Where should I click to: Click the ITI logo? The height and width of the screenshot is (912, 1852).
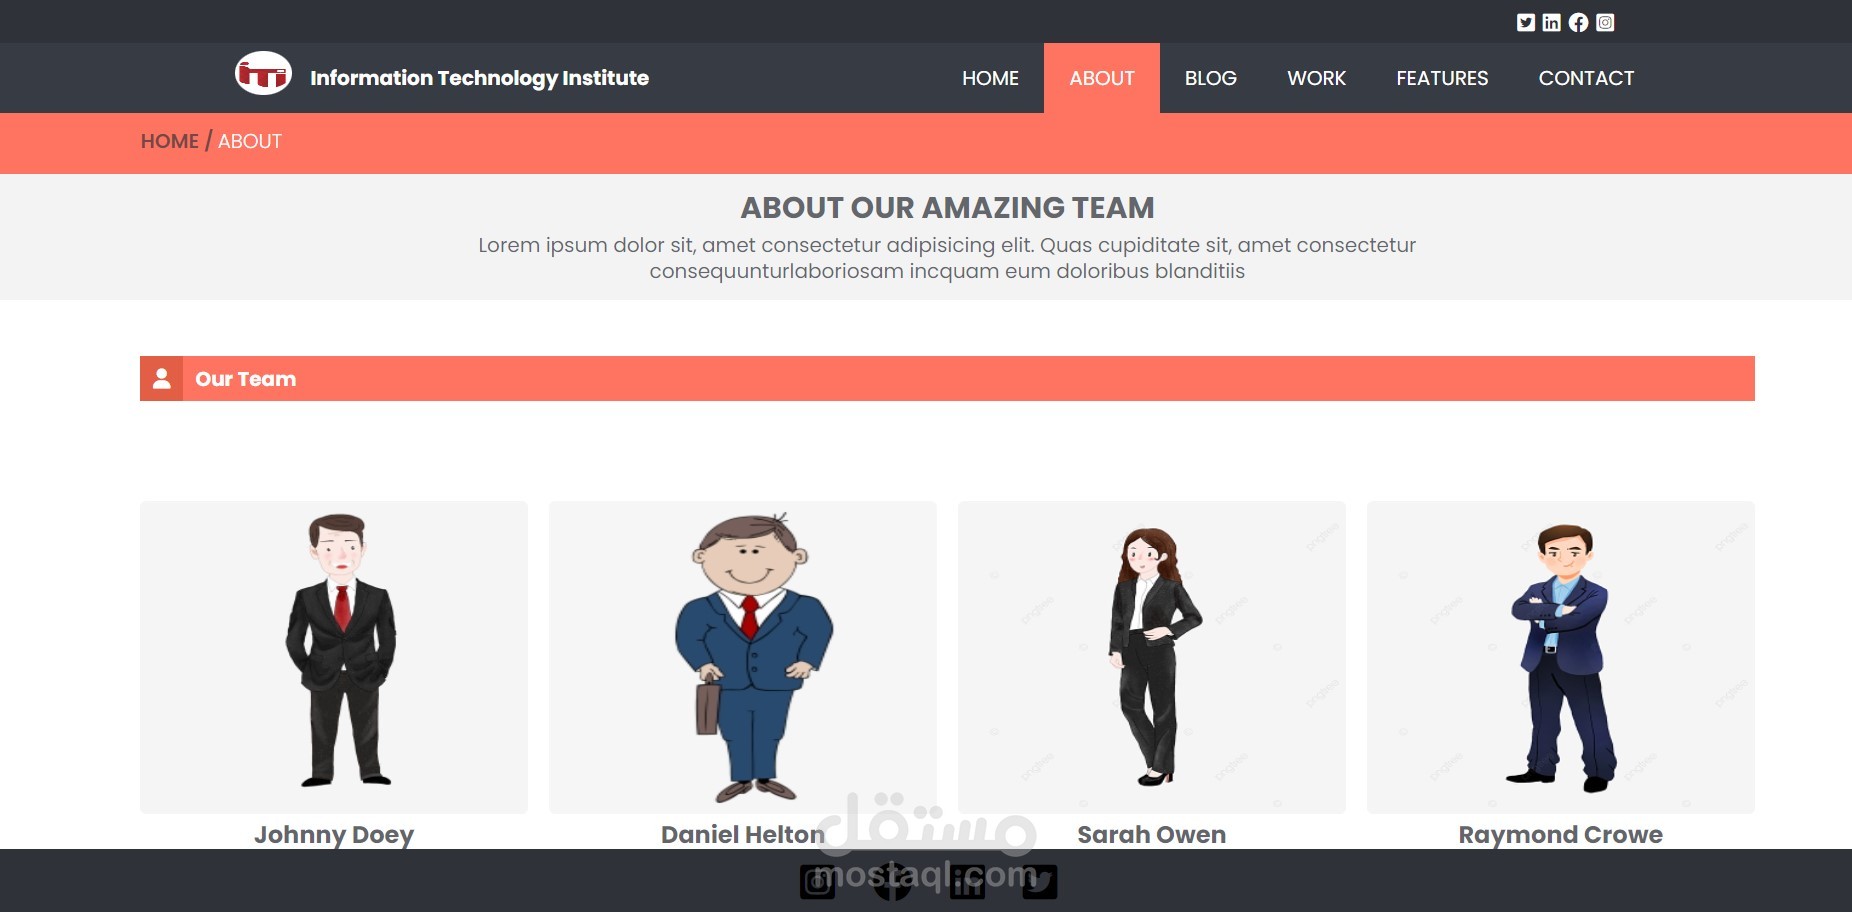(263, 73)
